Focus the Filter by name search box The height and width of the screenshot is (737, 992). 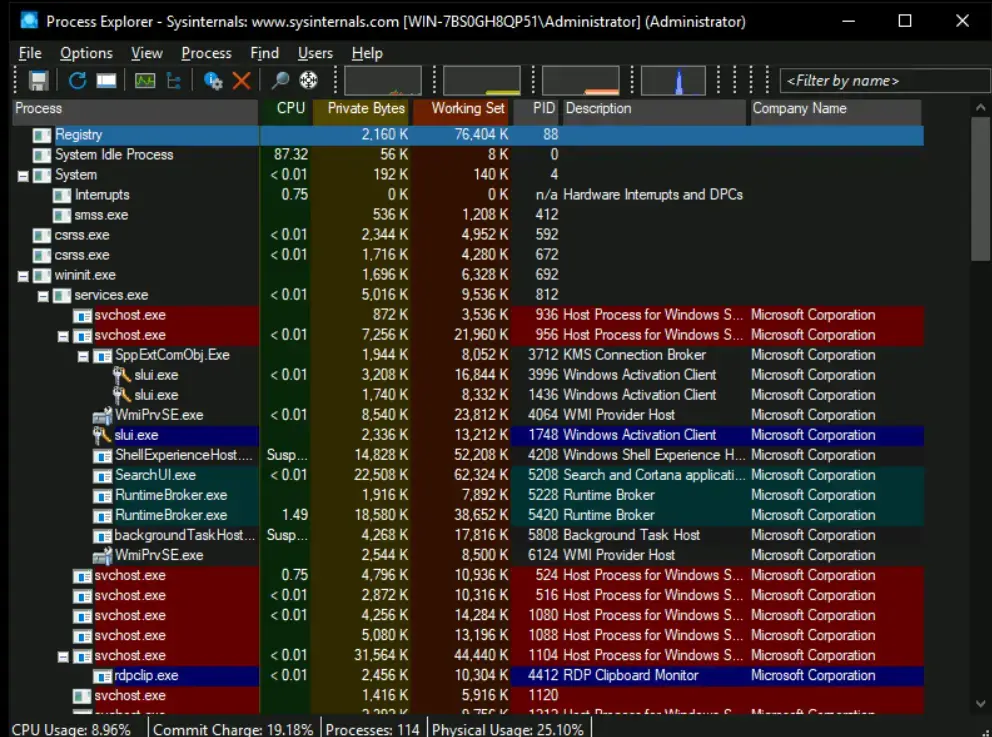pyautogui.click(x=886, y=80)
